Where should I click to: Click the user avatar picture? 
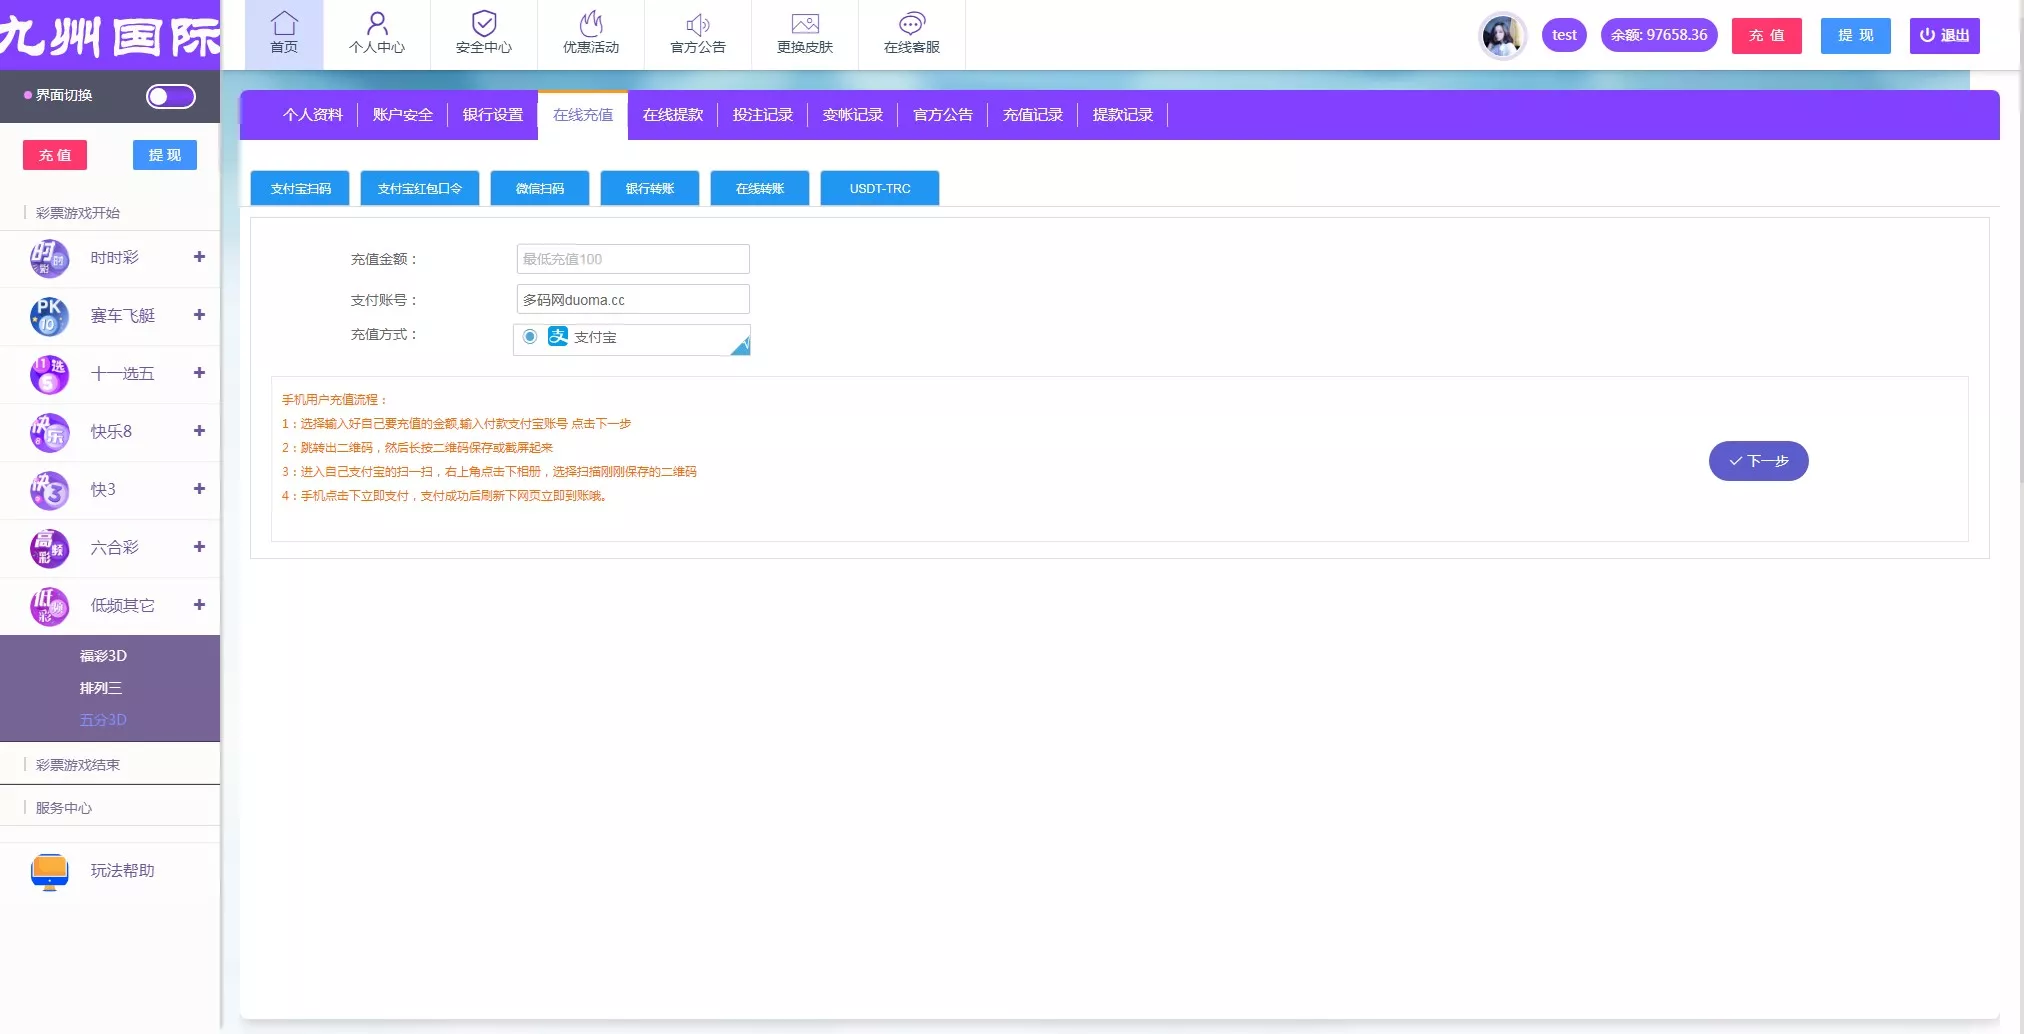(1502, 36)
